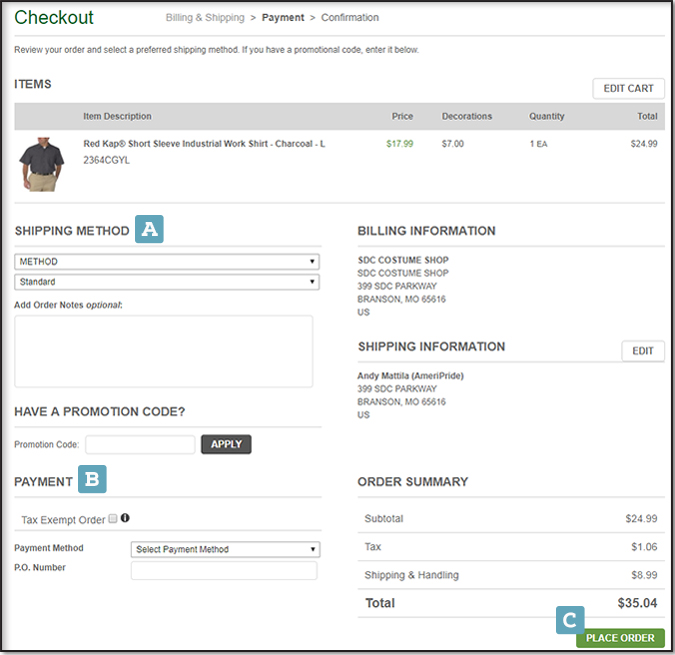675x655 pixels.
Task: Click the A callout marker badge
Action: [149, 229]
